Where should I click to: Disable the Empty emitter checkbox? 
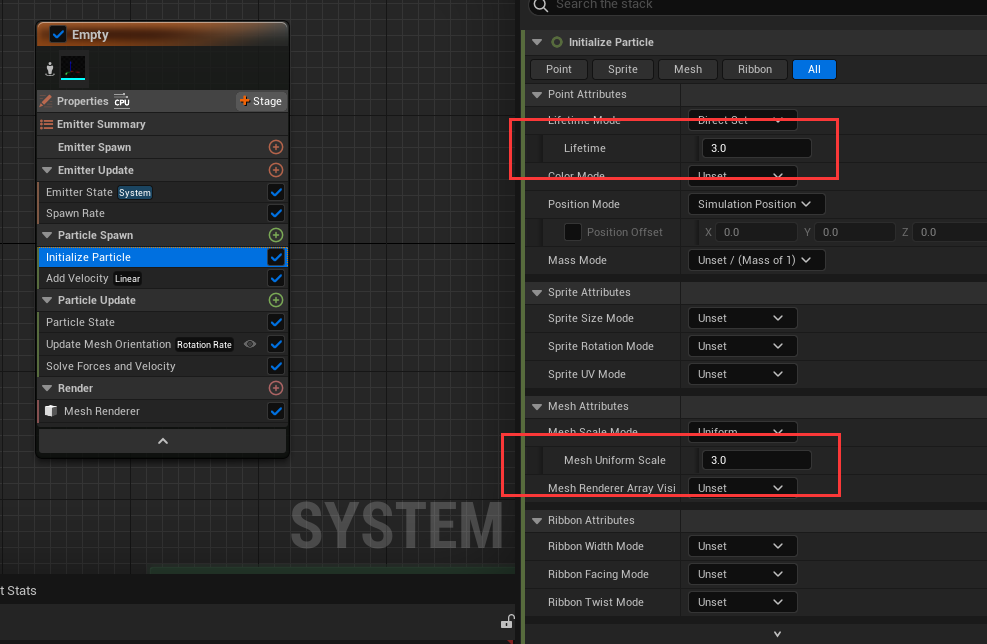(58, 34)
